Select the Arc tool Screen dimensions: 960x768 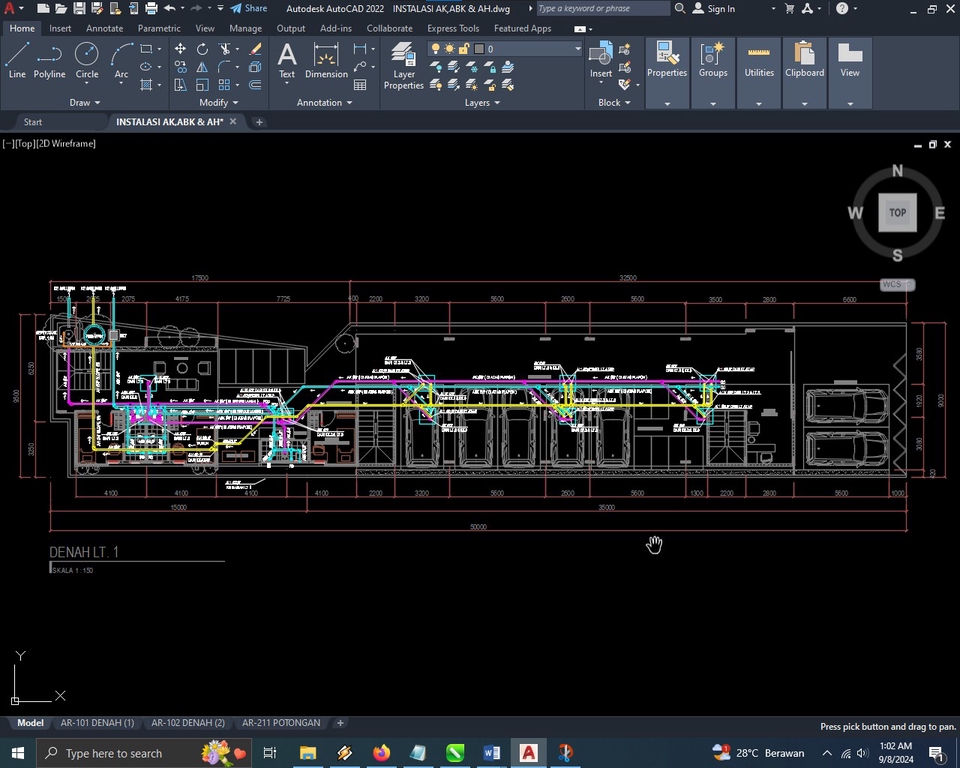tap(121, 60)
